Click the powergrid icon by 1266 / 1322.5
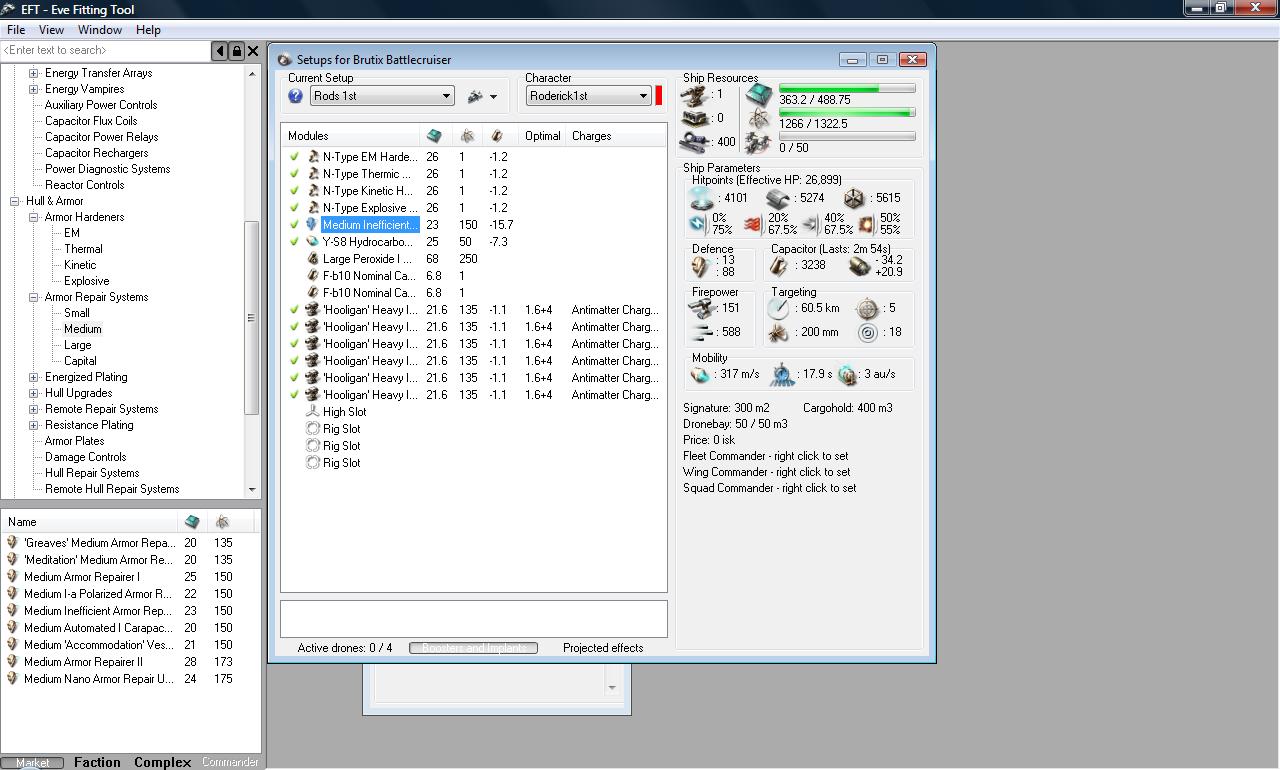Image resolution: width=1280 pixels, height=770 pixels. [x=760, y=119]
